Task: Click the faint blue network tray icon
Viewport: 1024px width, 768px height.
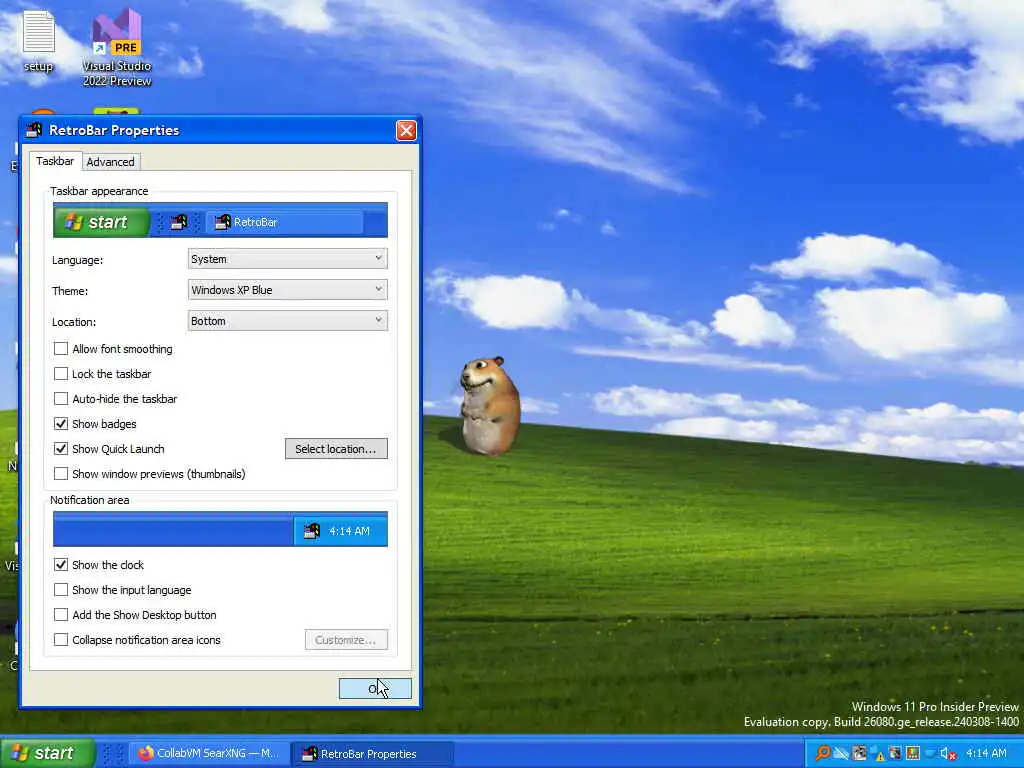Action: (929, 753)
